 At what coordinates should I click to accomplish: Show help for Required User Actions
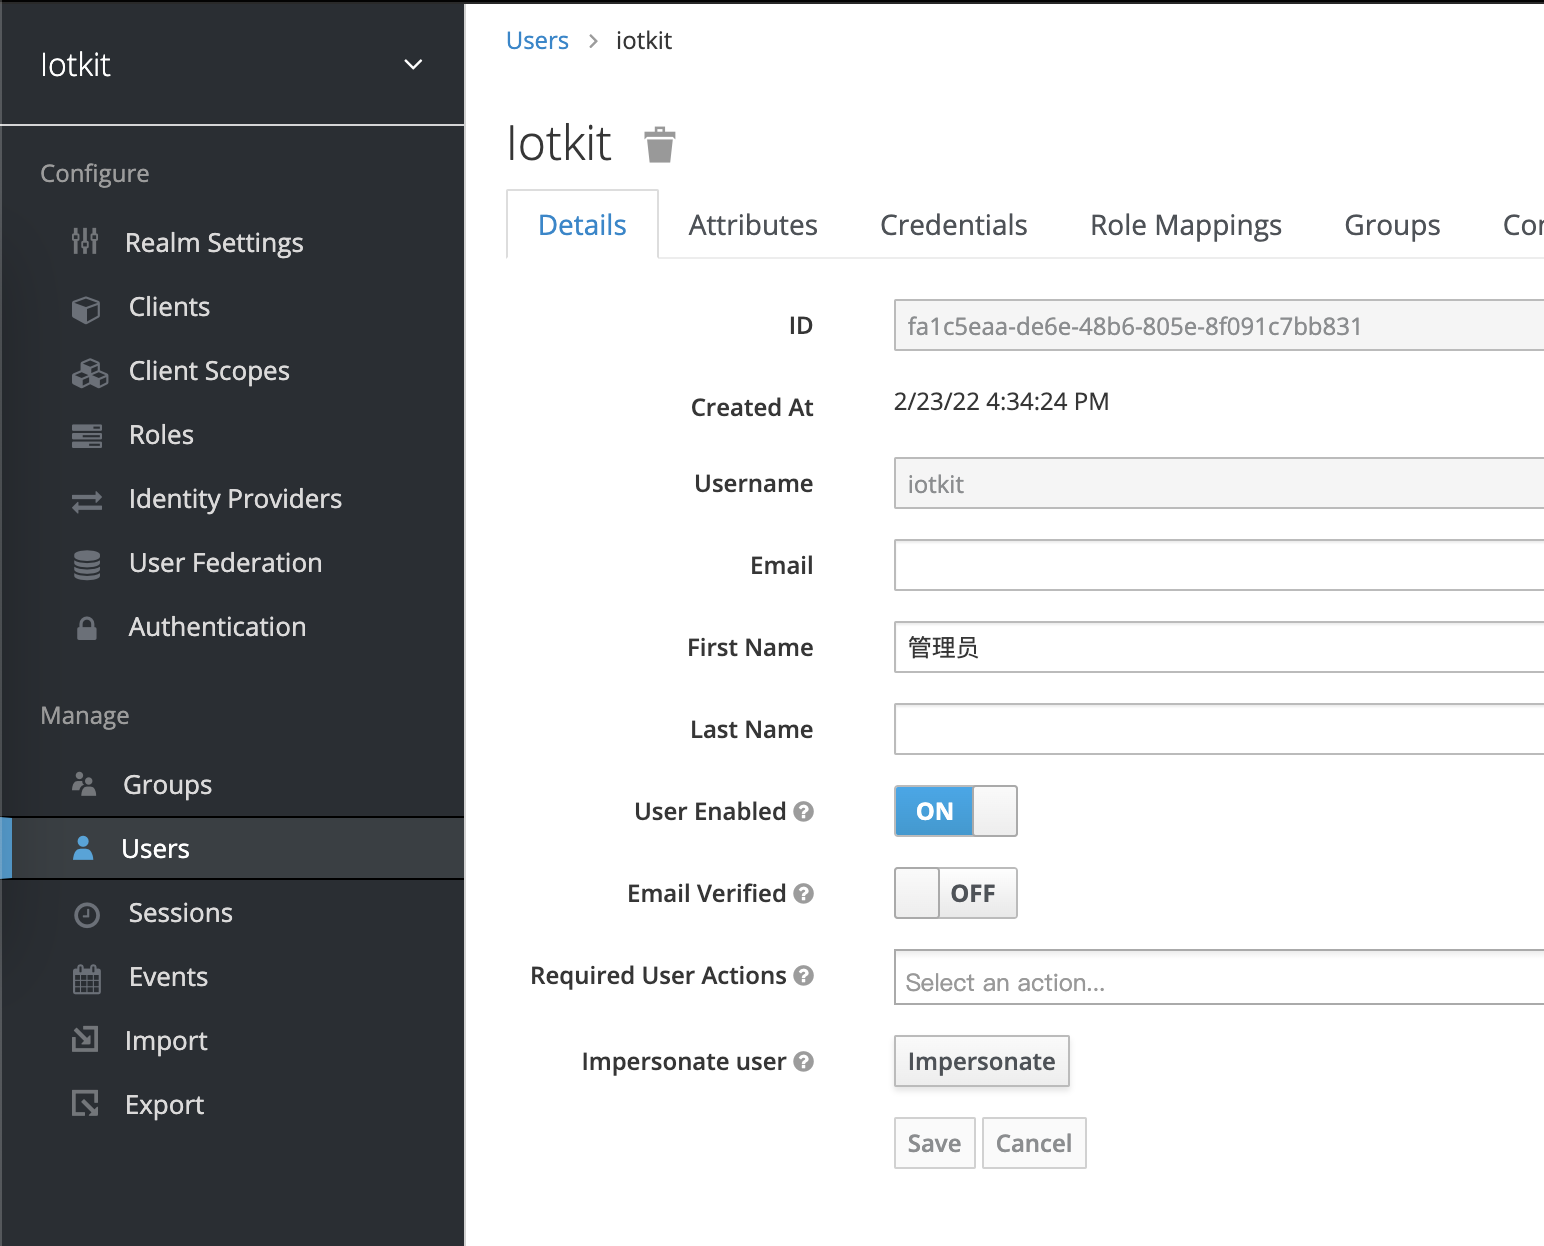[x=803, y=975]
